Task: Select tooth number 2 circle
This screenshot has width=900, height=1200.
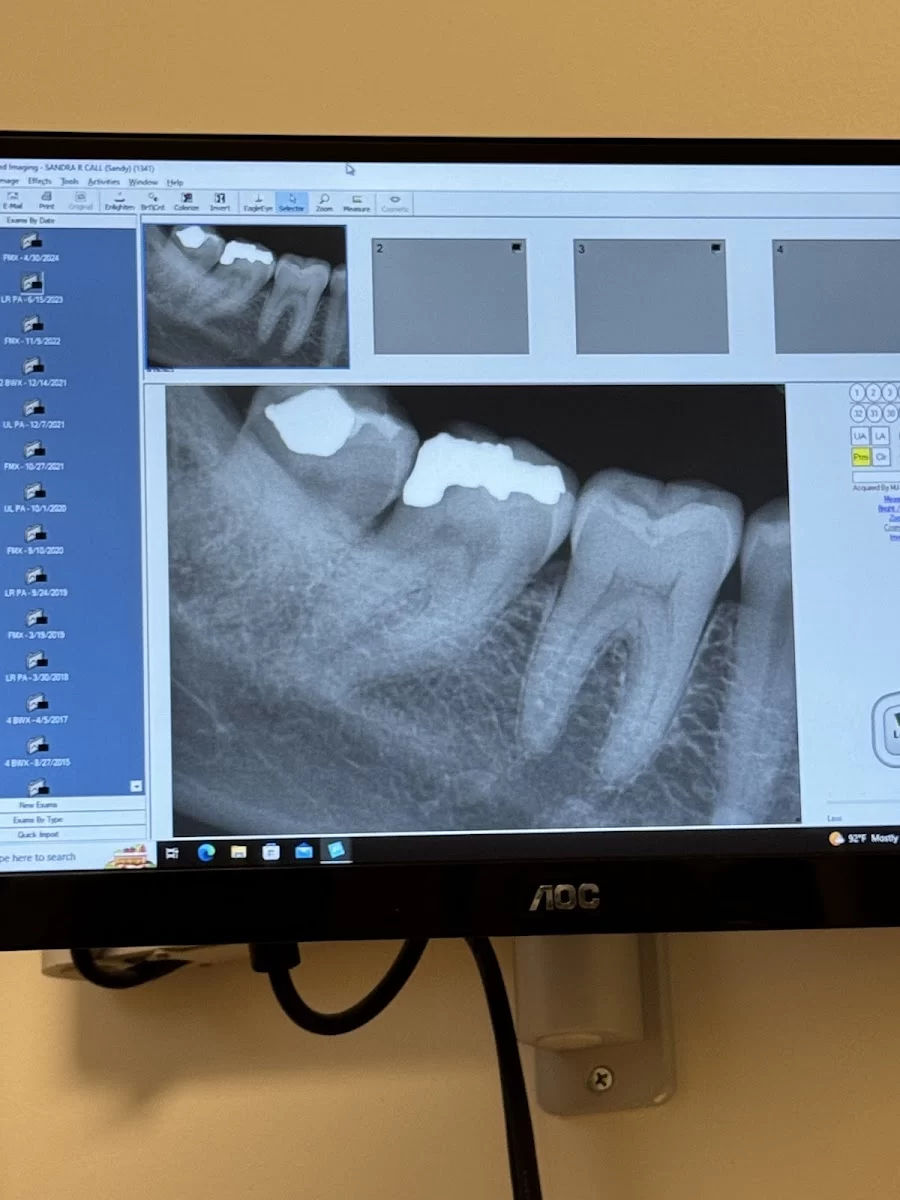Action: point(873,392)
